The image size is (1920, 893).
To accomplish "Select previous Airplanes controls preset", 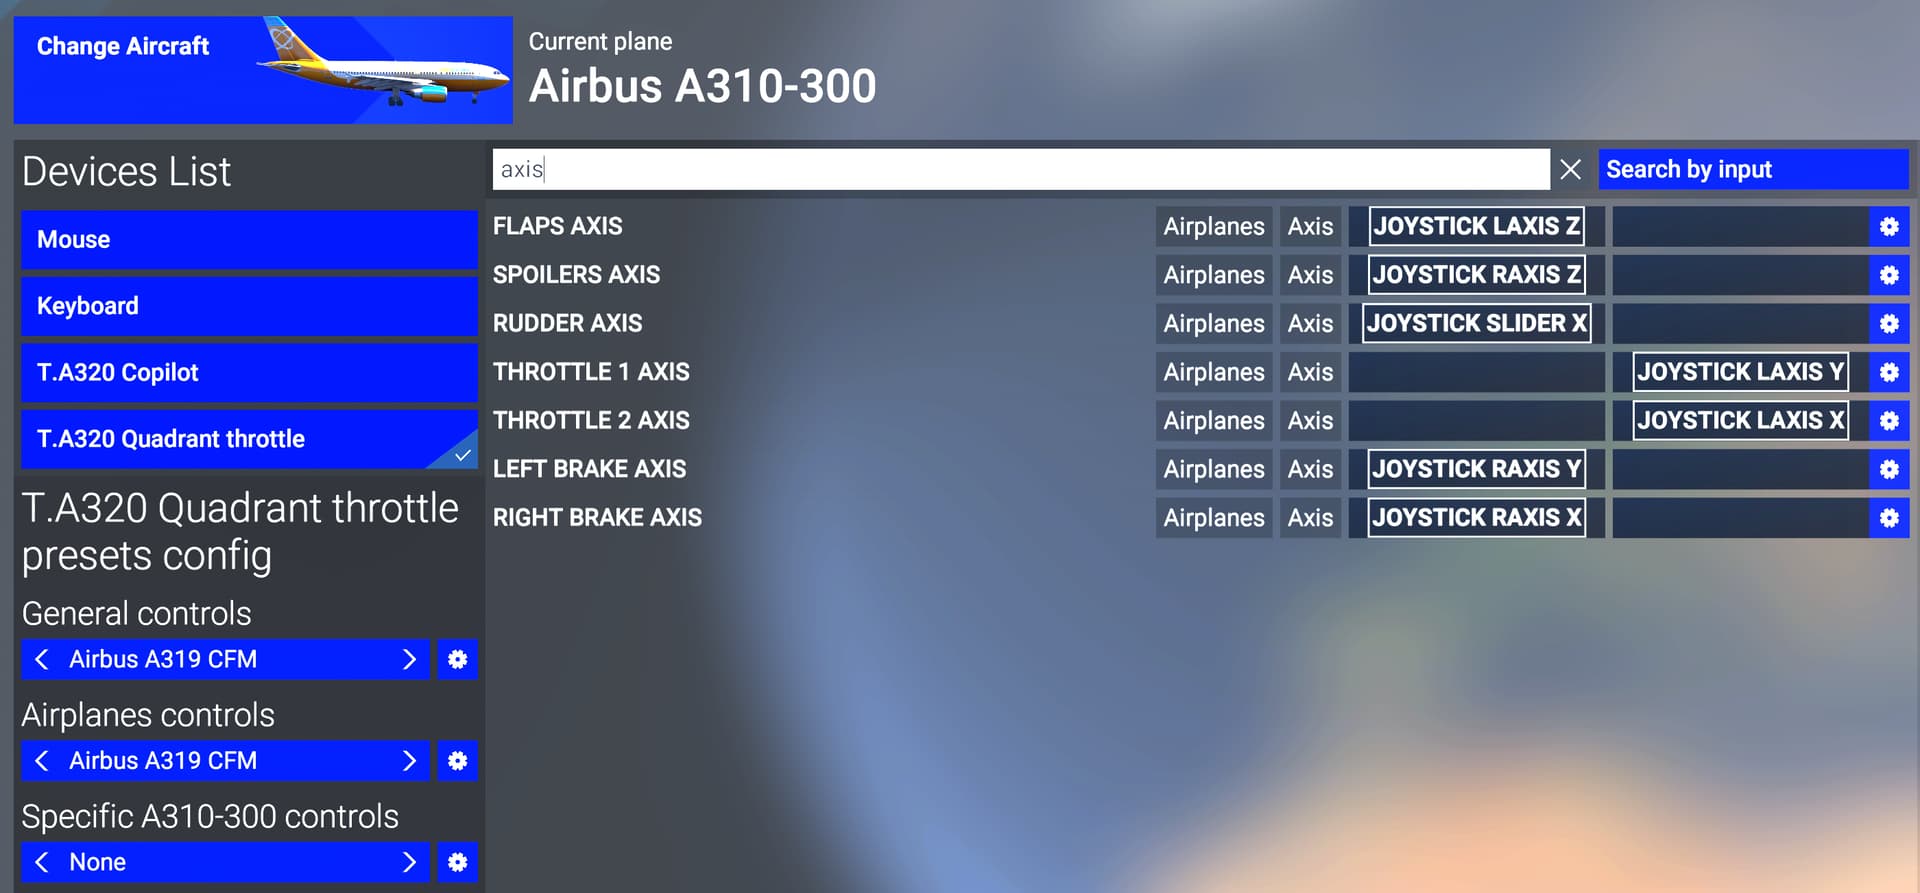I will coord(42,761).
